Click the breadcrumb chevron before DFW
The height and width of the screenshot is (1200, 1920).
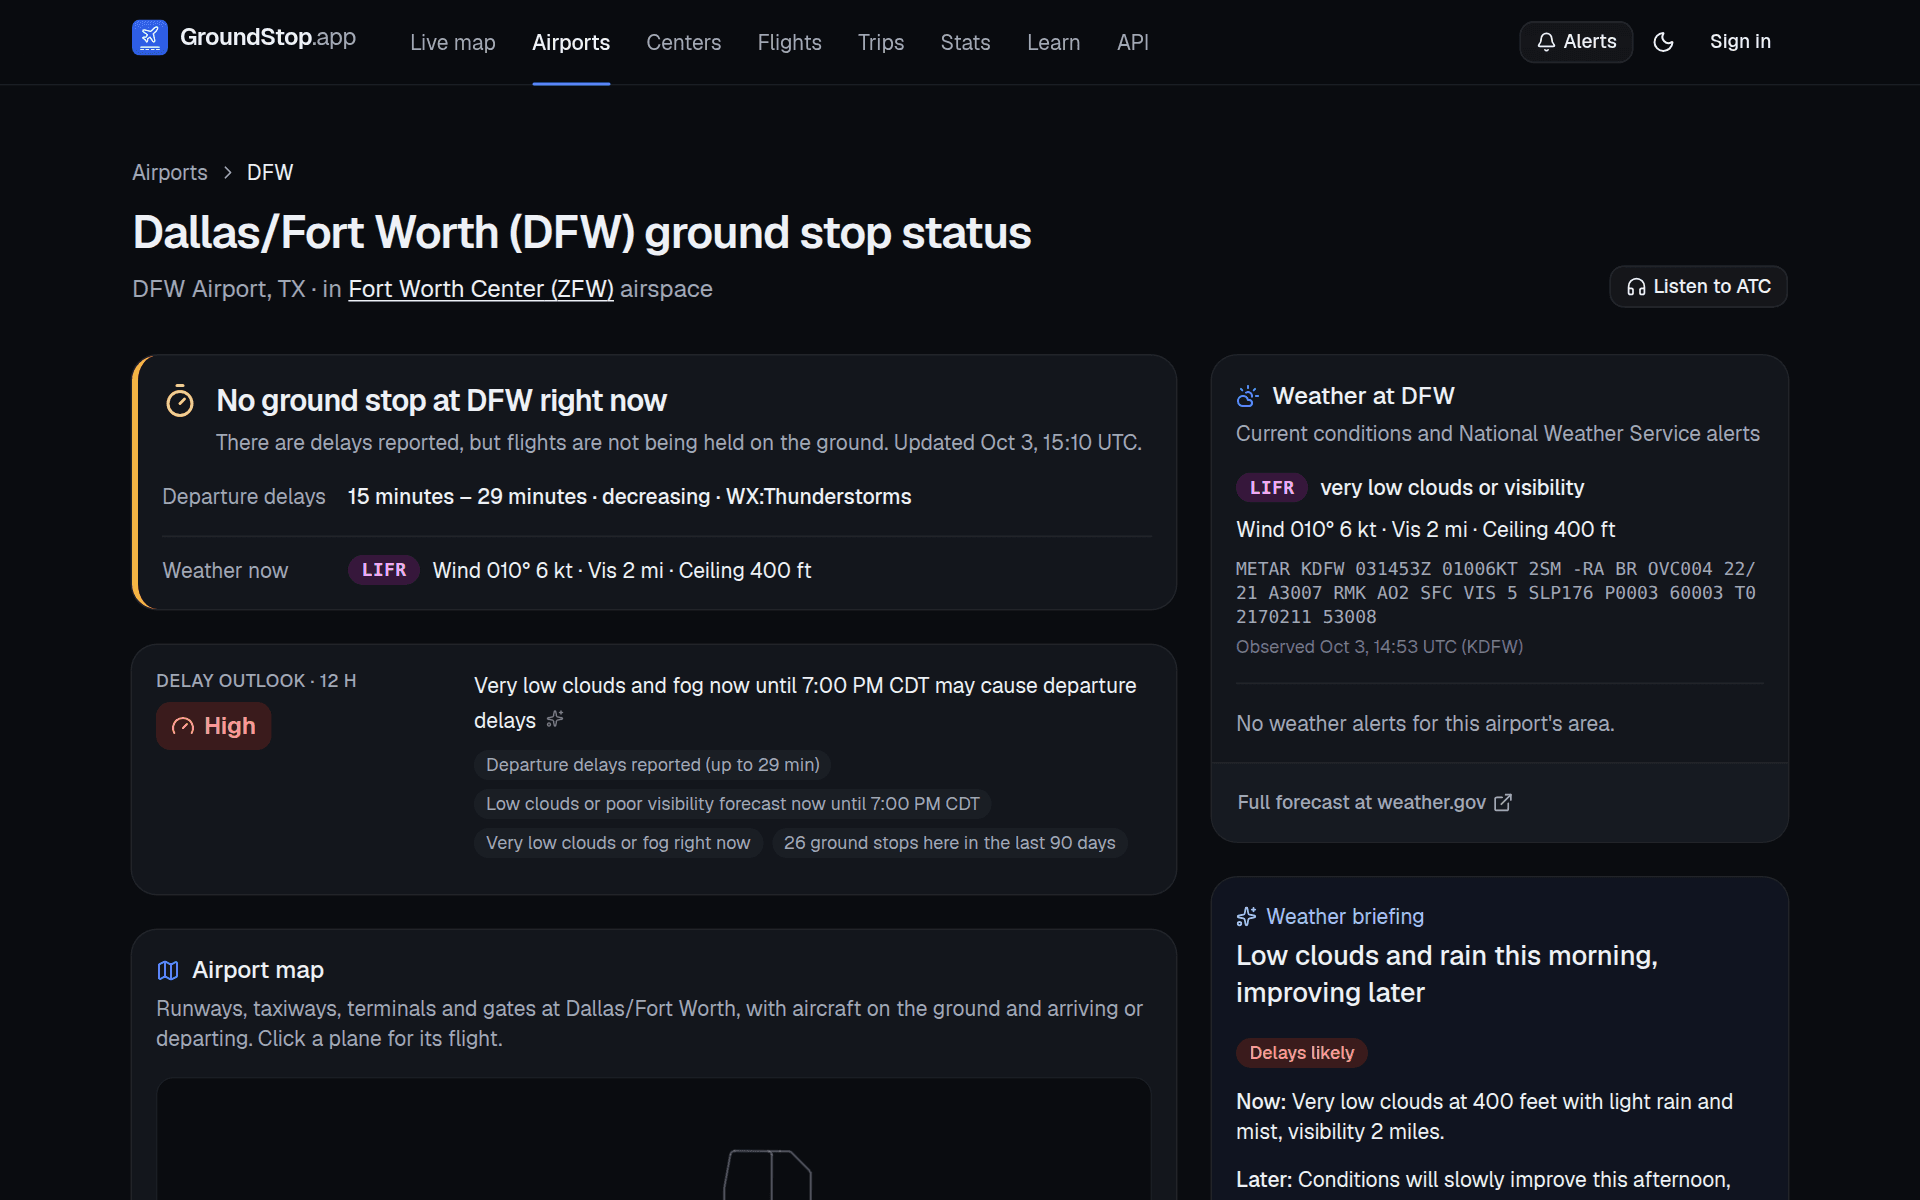228,173
